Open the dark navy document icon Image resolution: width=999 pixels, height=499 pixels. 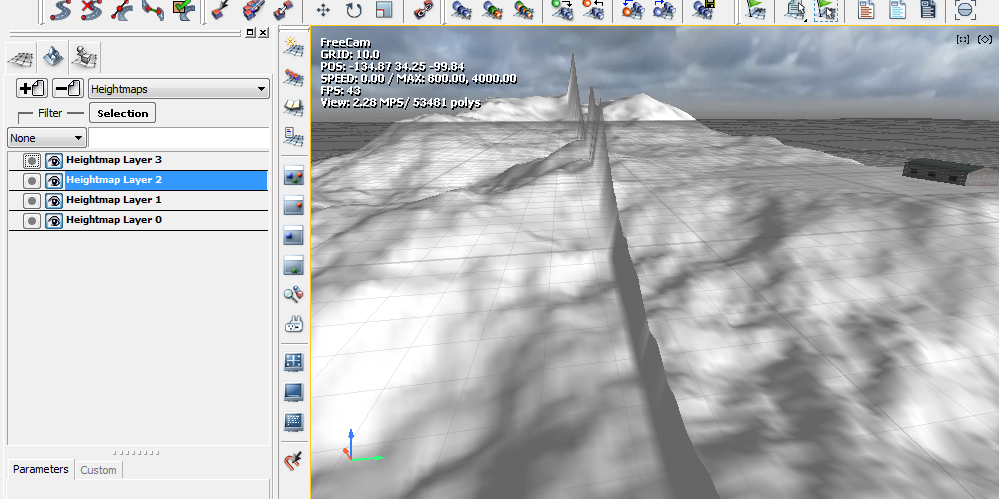[x=928, y=10]
